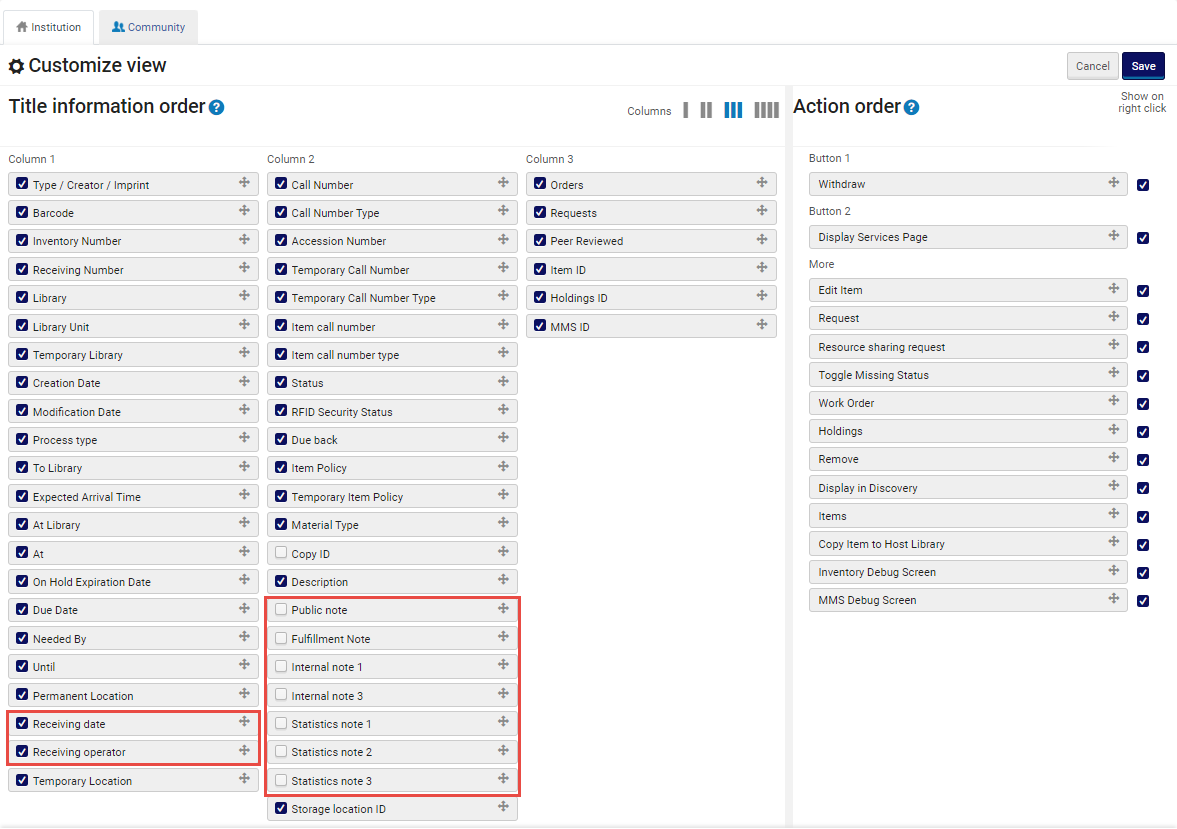Screen dimensions: 1177x829
Task: Enable the Fulfillment Note checkbox
Action: tap(281, 638)
